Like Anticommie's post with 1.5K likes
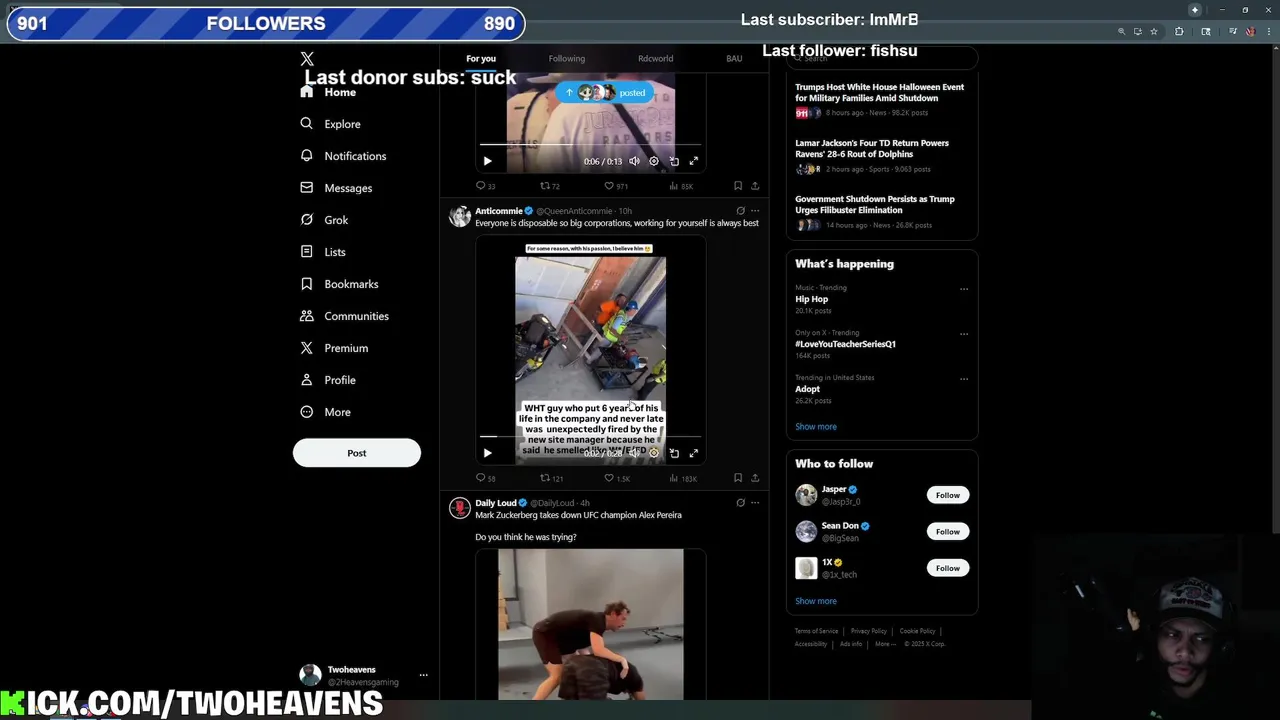The width and height of the screenshot is (1280, 720). click(617, 478)
